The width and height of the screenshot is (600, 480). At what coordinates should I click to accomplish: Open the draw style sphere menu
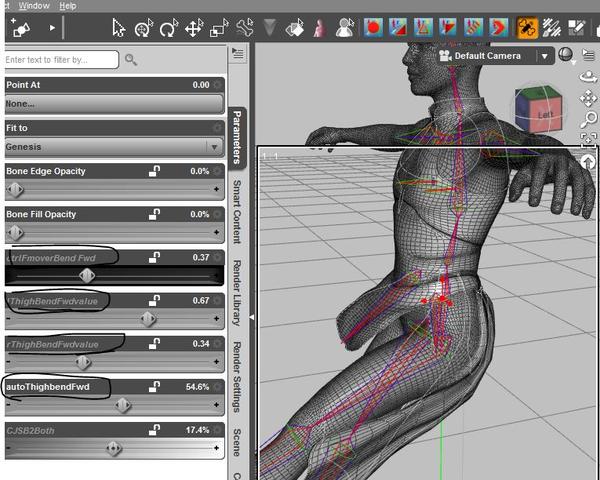tap(566, 55)
